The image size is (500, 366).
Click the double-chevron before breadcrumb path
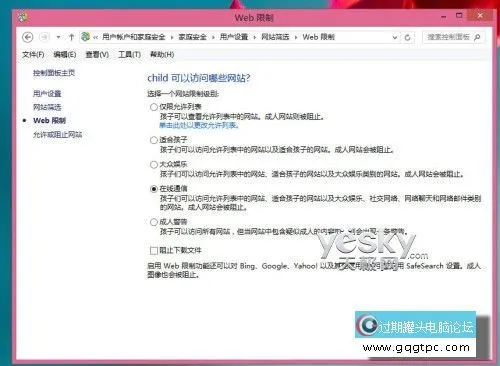point(96,37)
